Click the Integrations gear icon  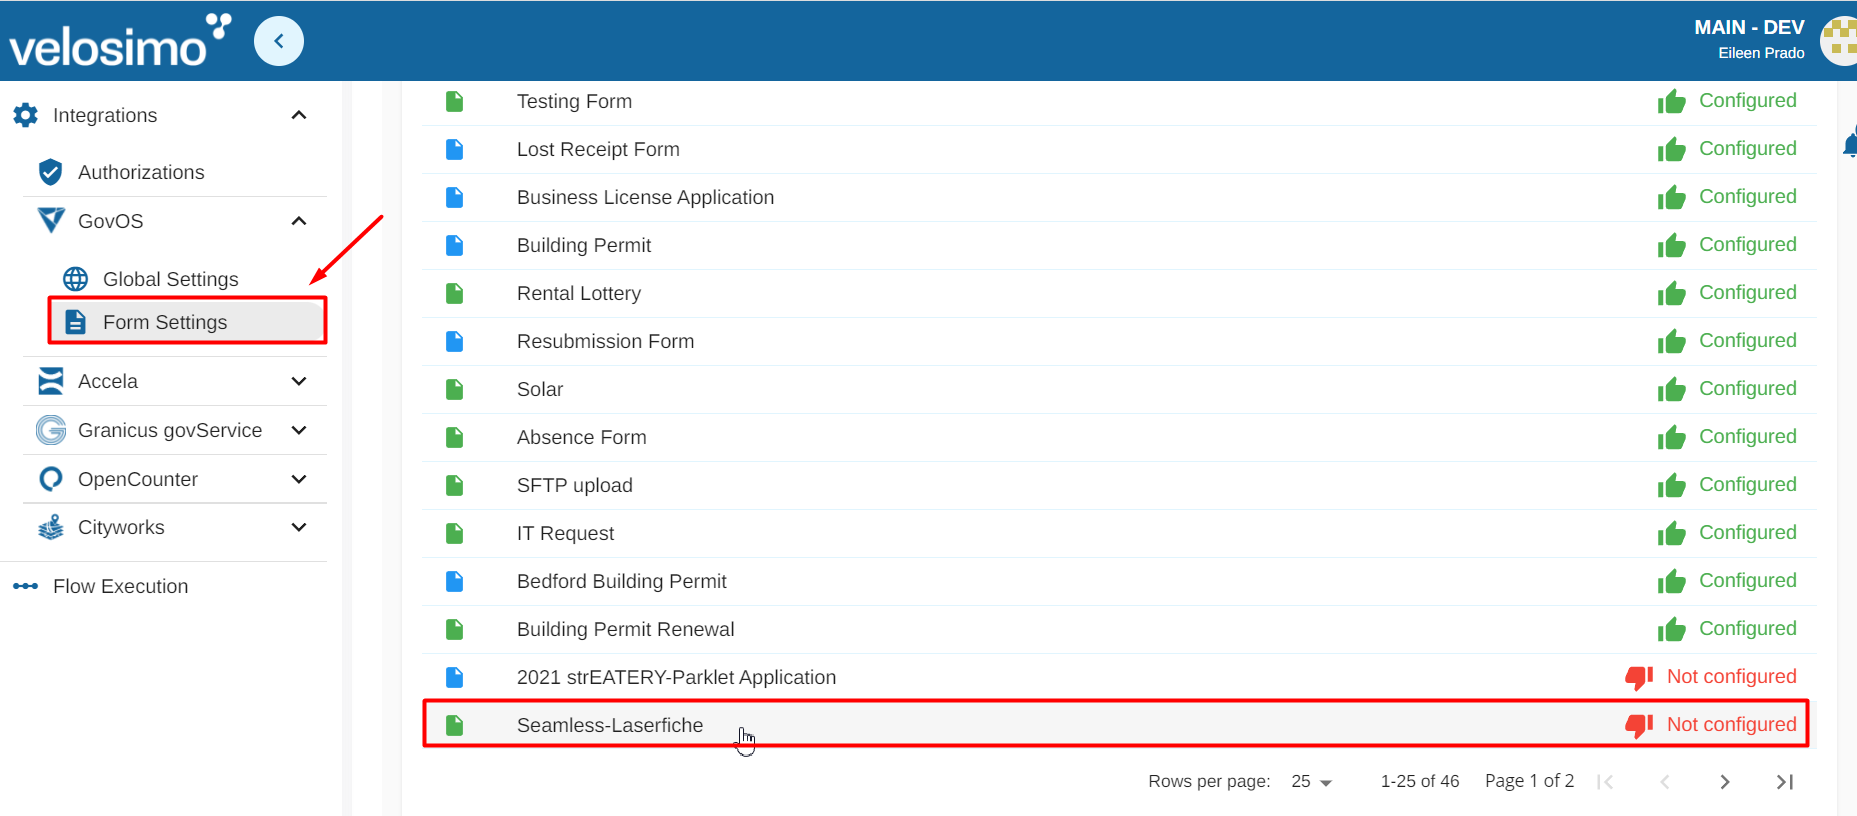(x=26, y=115)
